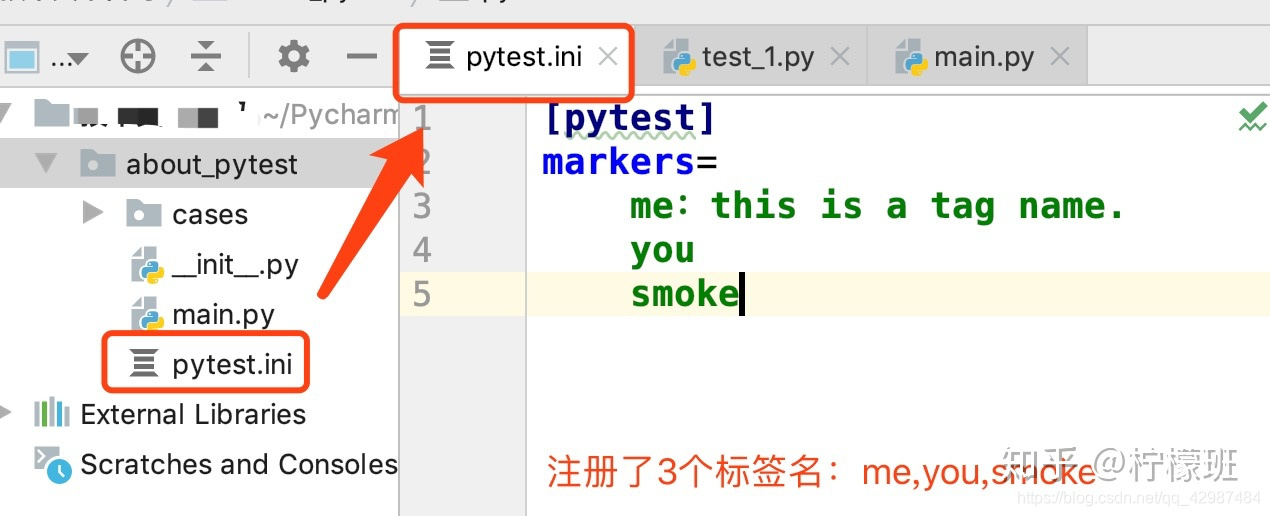Viewport: 1270px width, 516px height.
Task: Collapse the about_pytest folder
Action: [x=46, y=163]
